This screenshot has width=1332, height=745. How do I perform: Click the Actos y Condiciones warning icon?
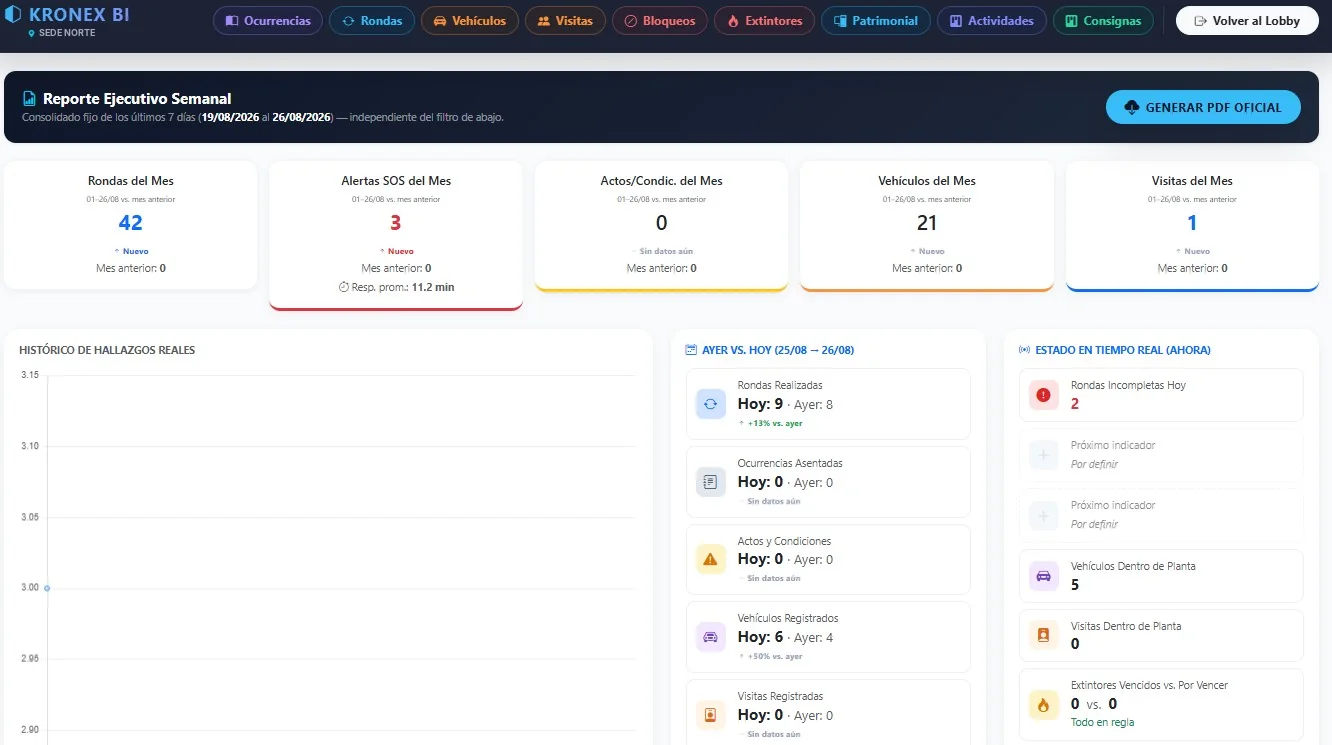coord(710,559)
